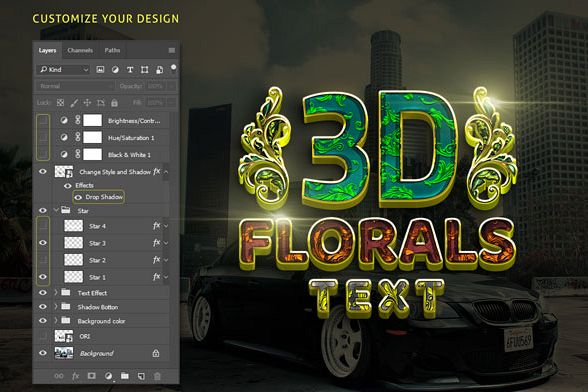Image resolution: width=588 pixels, height=392 pixels.
Task: Expand effects on Star 1 layer
Action: 166,277
